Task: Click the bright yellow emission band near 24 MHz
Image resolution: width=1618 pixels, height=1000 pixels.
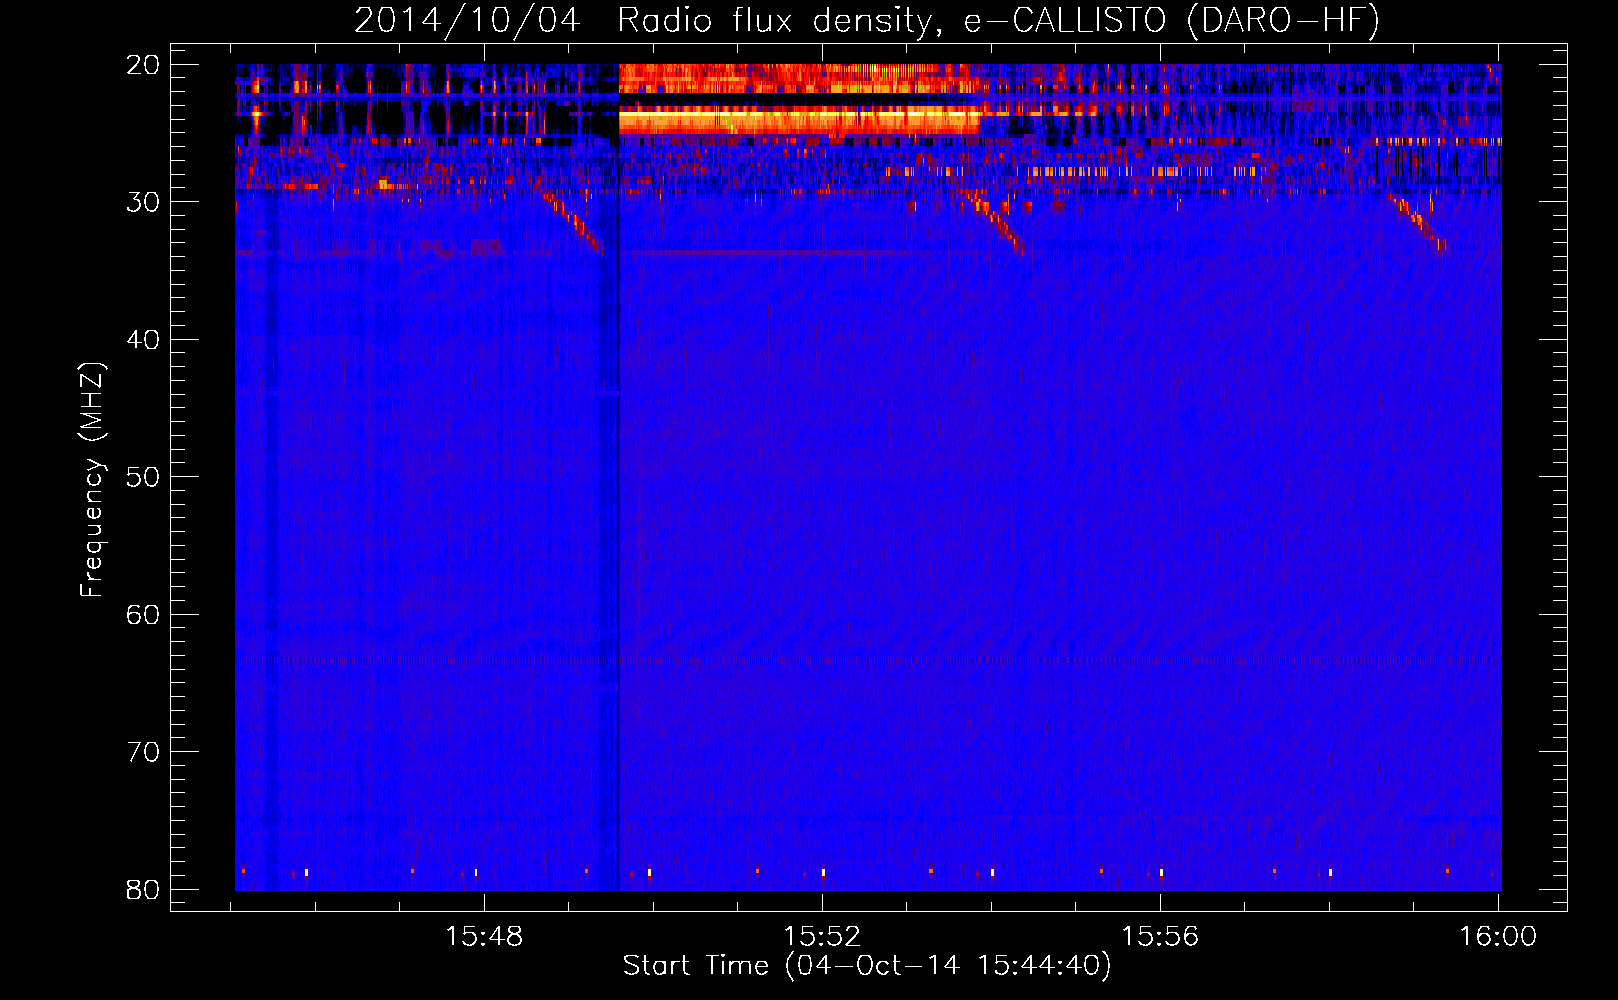Action: pyautogui.click(x=800, y=121)
